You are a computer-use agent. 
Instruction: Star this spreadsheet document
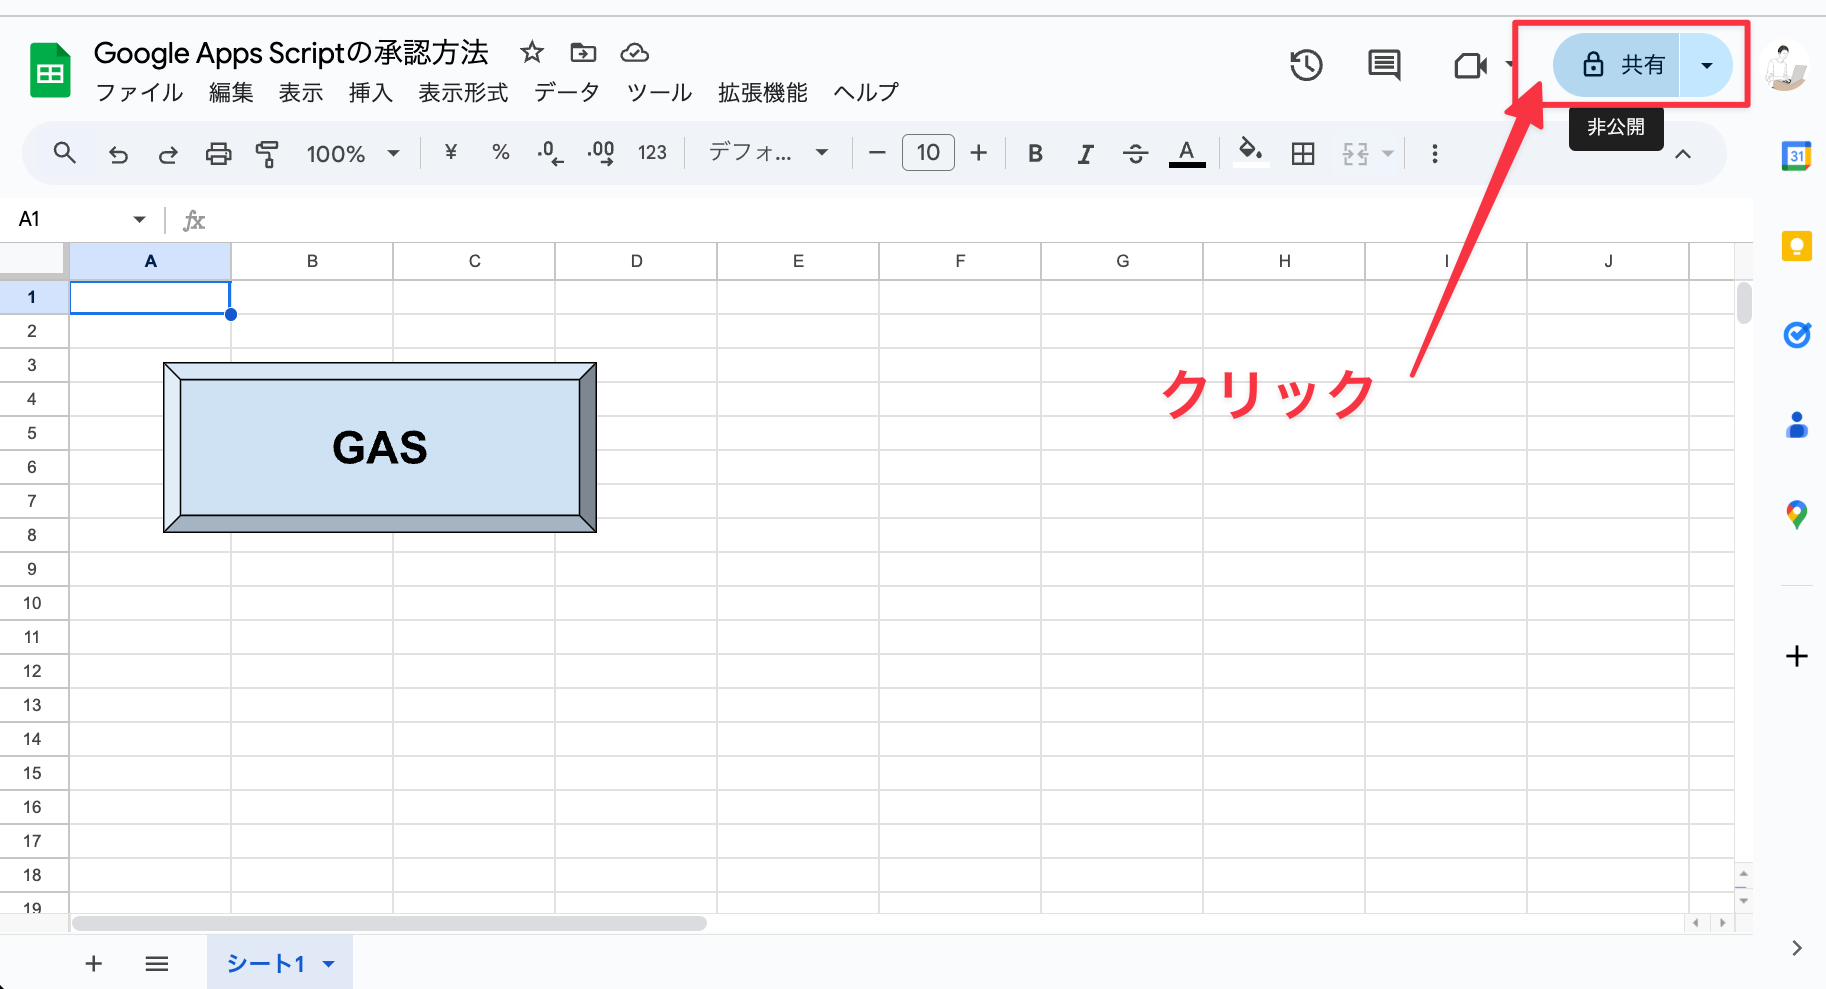coord(532,52)
